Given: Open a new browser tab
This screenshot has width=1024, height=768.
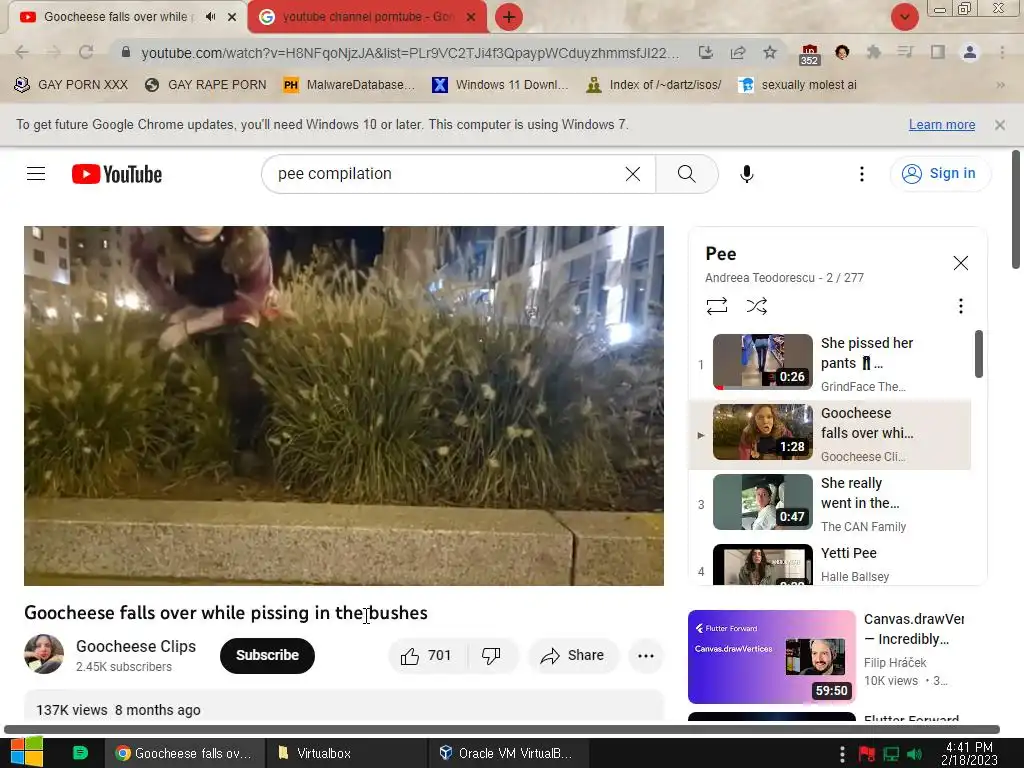Looking at the screenshot, I should click(509, 17).
